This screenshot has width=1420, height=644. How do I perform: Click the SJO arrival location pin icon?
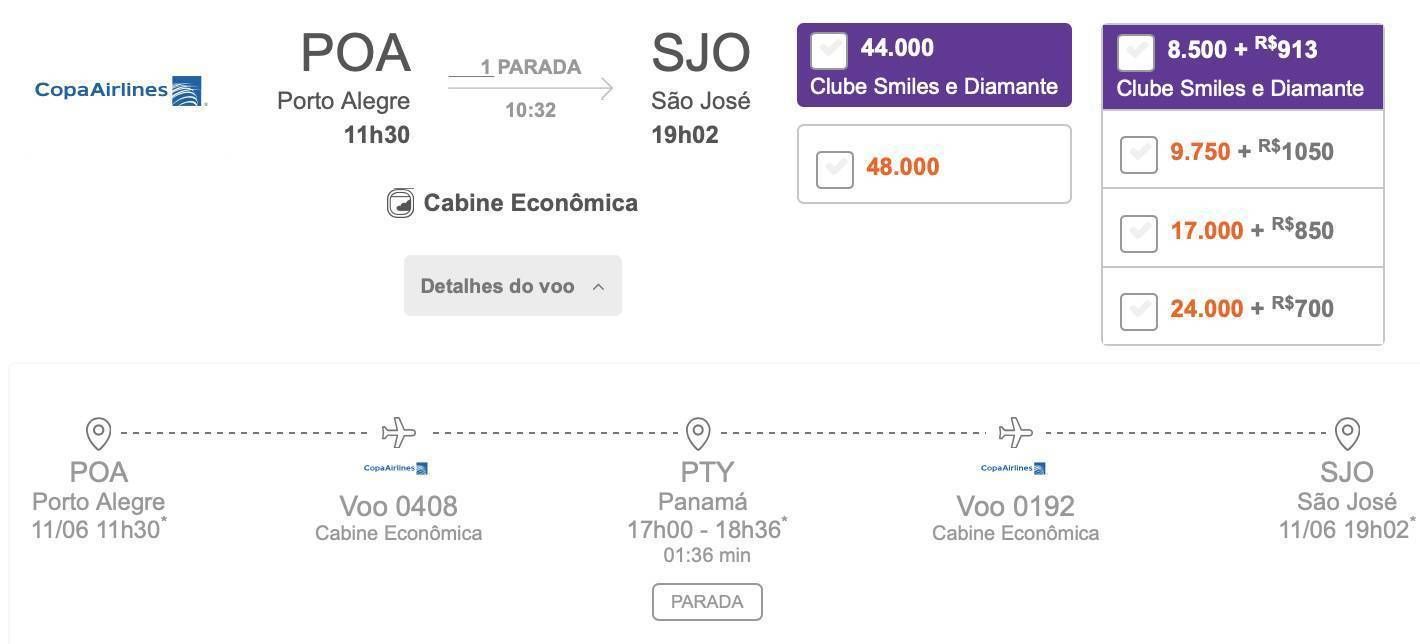pos(1347,434)
